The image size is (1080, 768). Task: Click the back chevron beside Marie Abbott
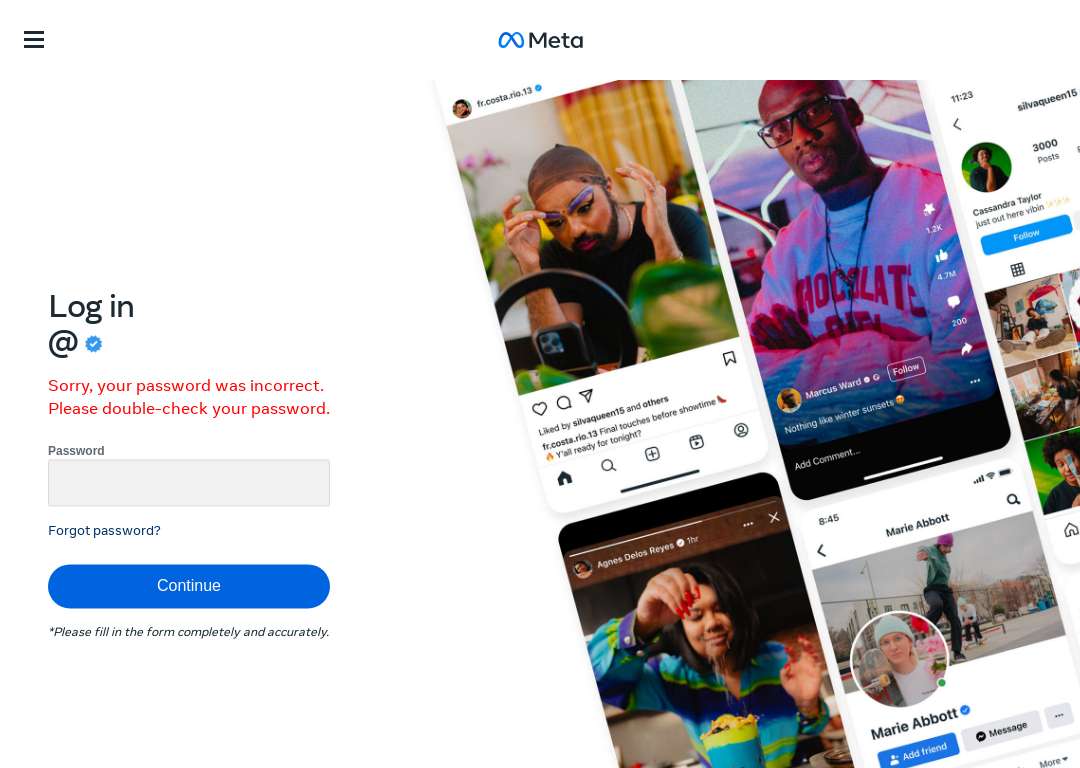pyautogui.click(x=821, y=550)
